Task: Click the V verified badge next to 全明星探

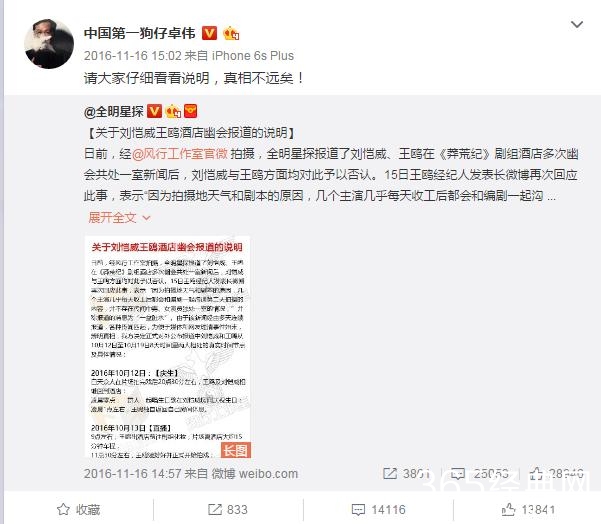Action: (x=154, y=111)
